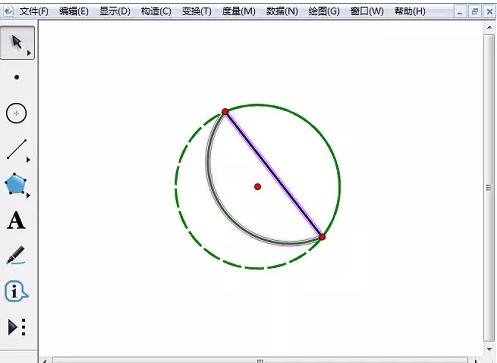This screenshot has width=497, height=363.
Task: Select the Straightedge segment tool
Action: click(x=17, y=149)
